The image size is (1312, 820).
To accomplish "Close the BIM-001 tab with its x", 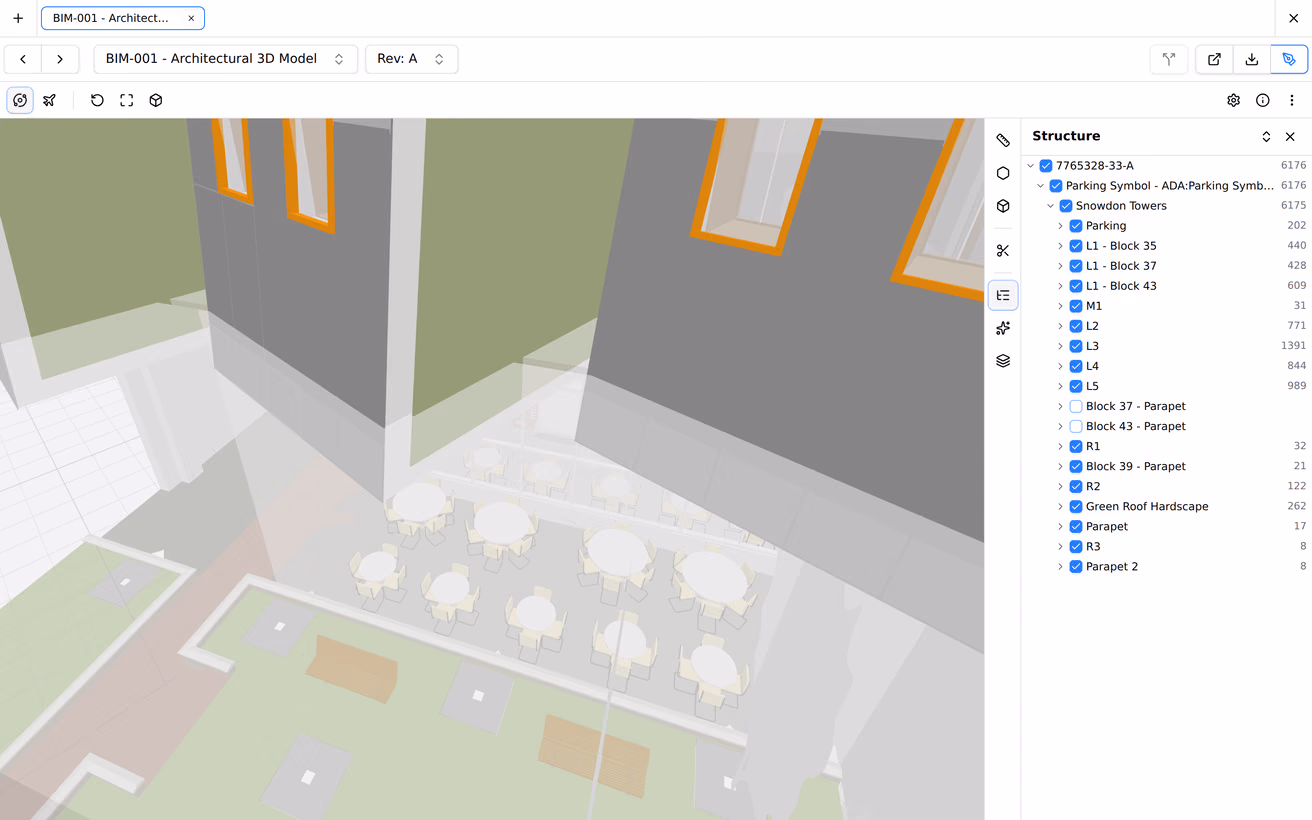I will coord(191,18).
